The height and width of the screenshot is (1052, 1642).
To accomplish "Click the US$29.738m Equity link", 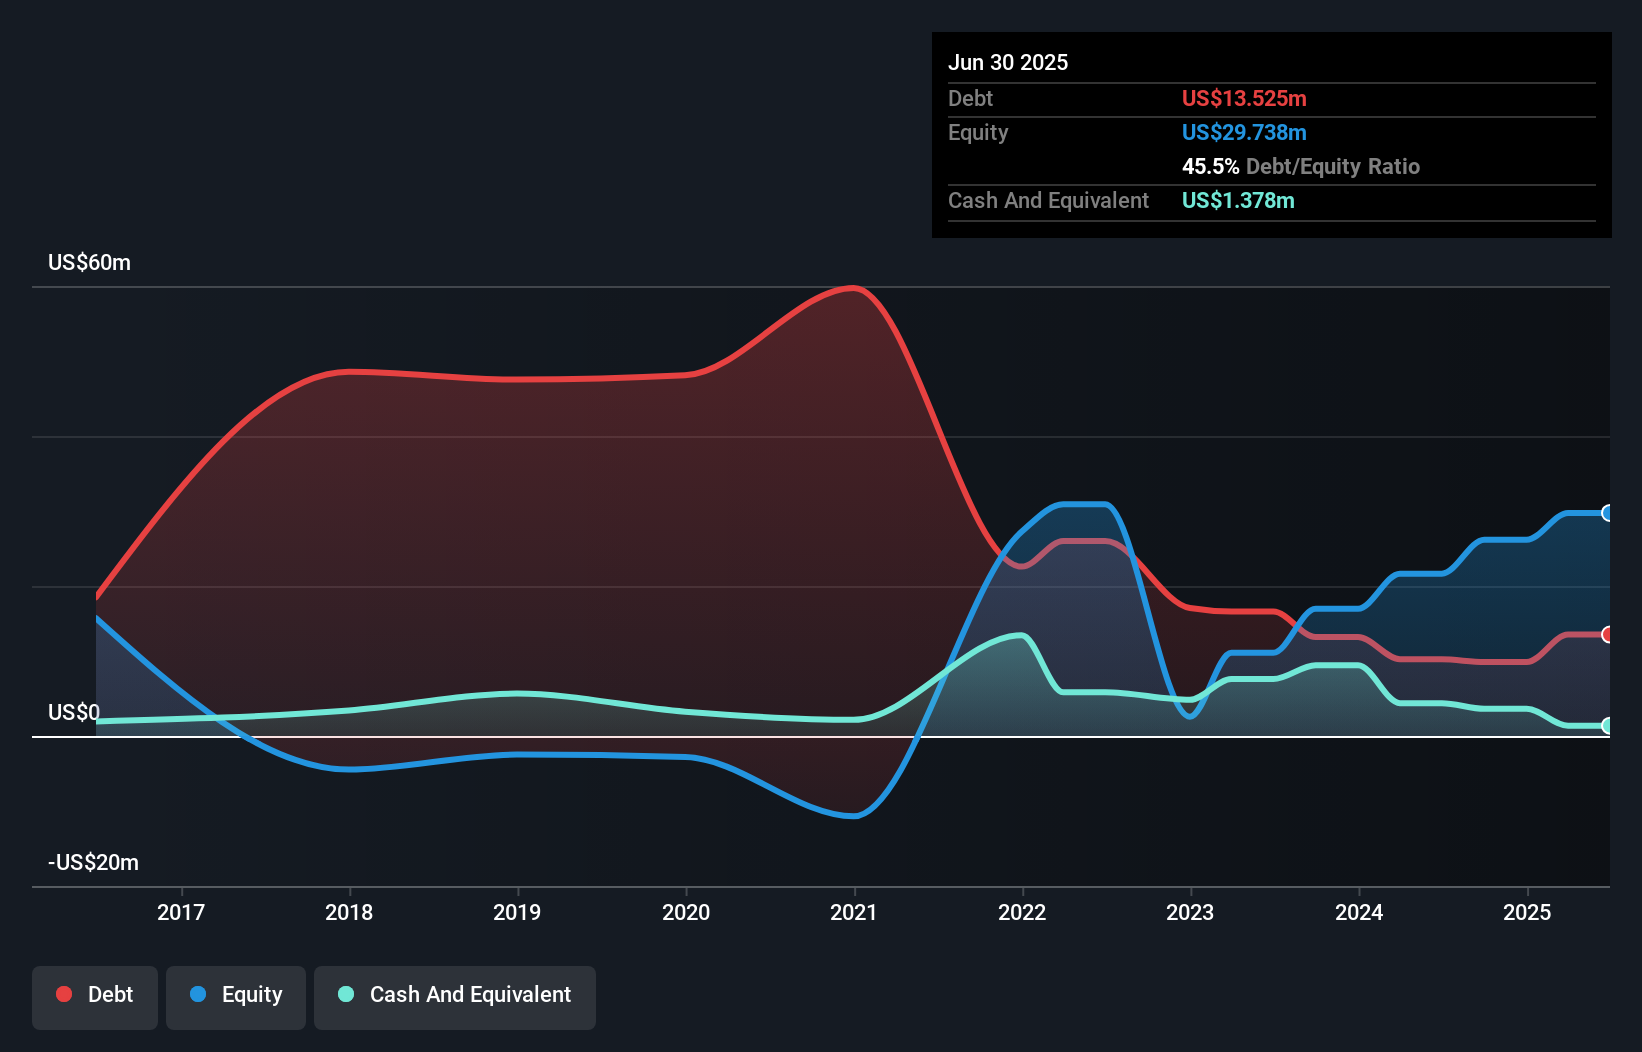I will point(1244,132).
